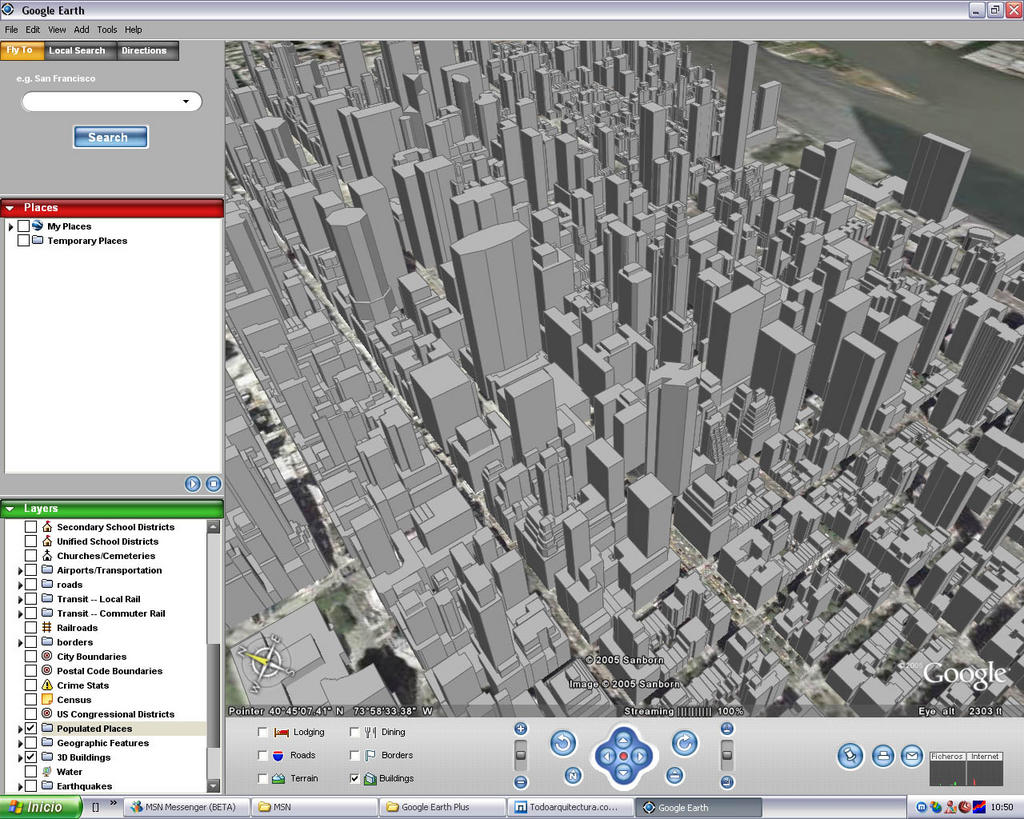1024x819 pixels.
Task: Uncheck the Populated Places layer checkbox
Action: click(31, 728)
